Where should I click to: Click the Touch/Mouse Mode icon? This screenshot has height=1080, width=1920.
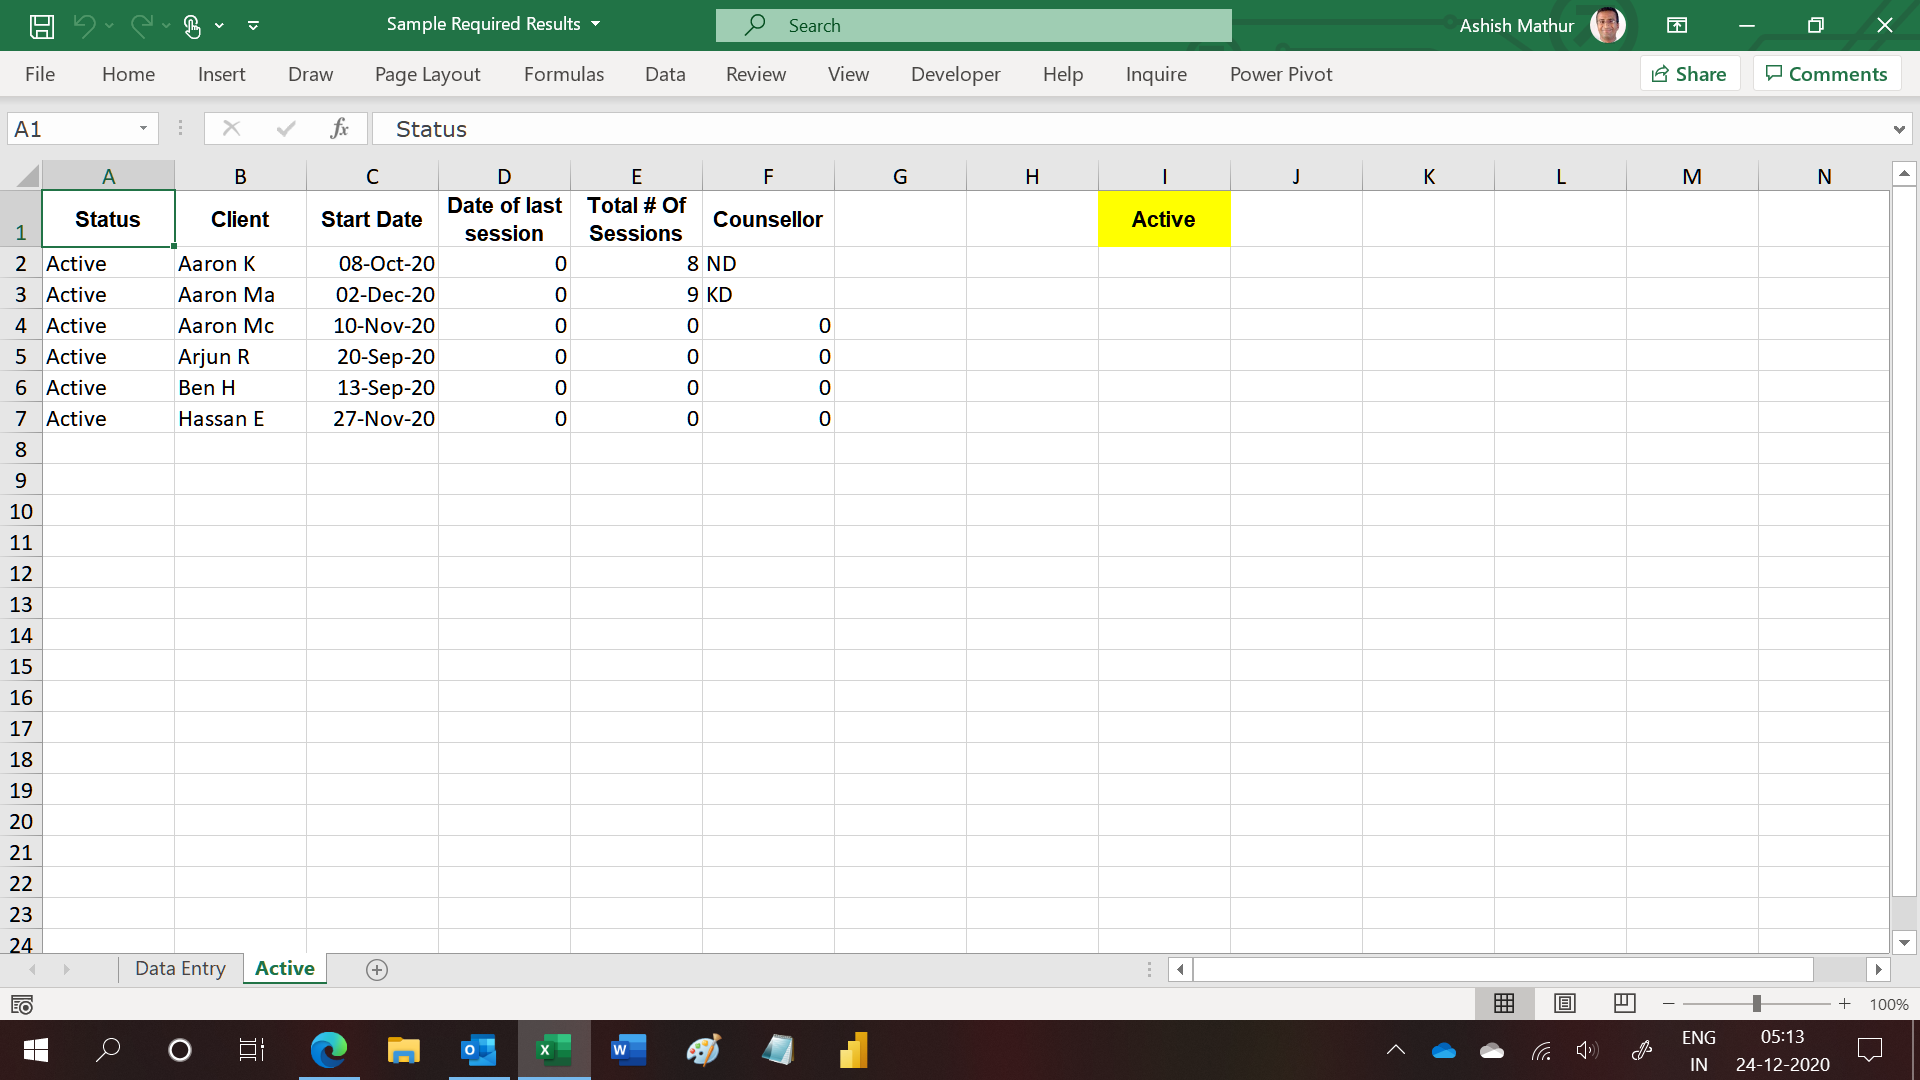click(x=193, y=26)
